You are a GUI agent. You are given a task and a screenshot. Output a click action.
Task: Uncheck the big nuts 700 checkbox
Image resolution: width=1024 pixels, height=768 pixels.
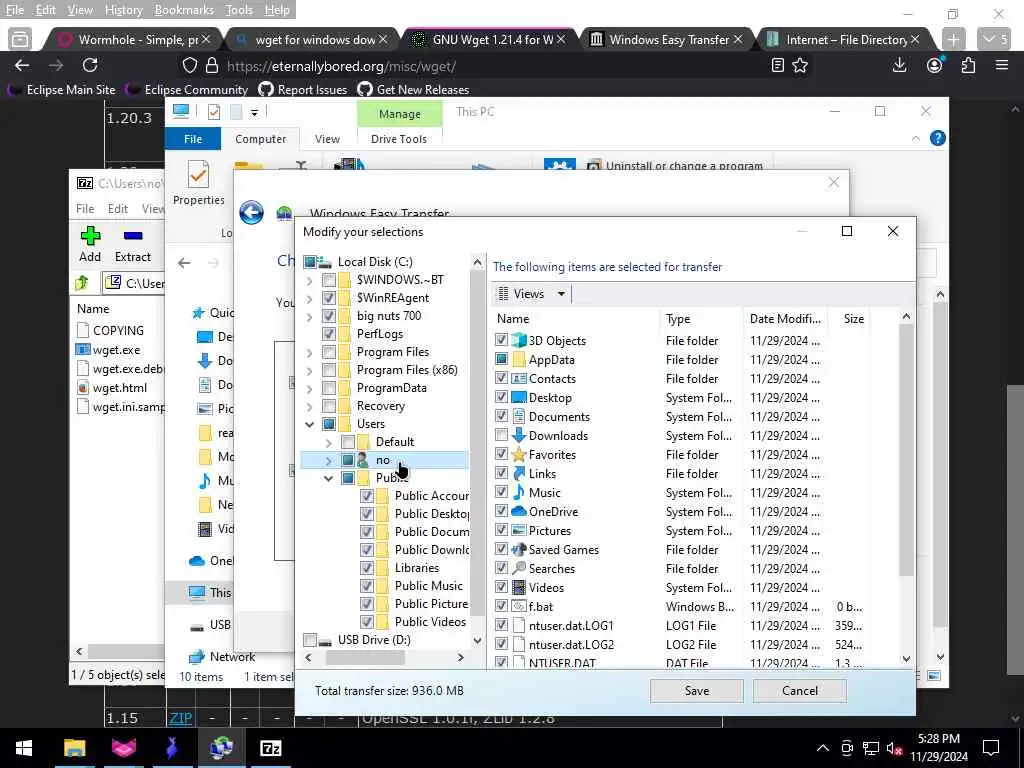[x=329, y=316]
